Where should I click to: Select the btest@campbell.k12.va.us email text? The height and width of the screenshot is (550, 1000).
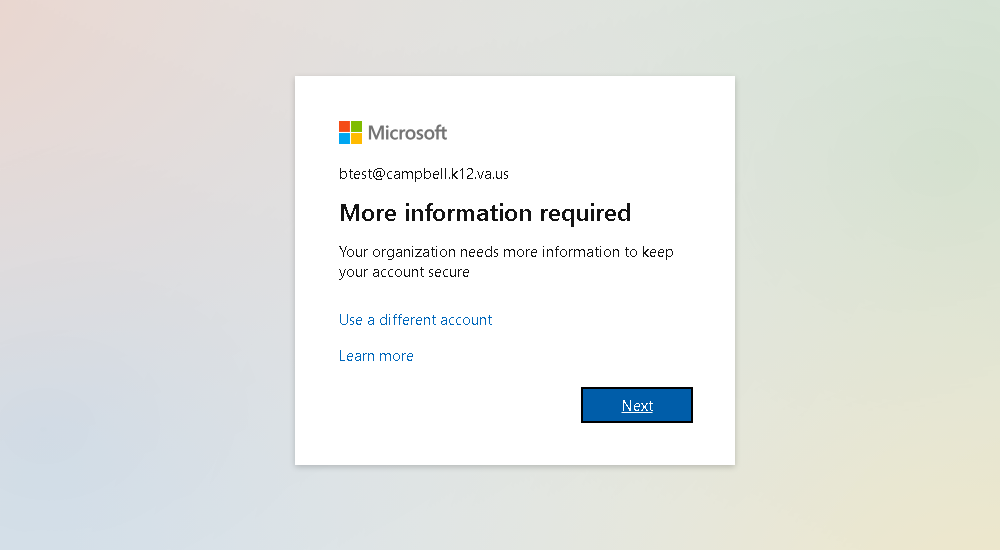coord(423,174)
